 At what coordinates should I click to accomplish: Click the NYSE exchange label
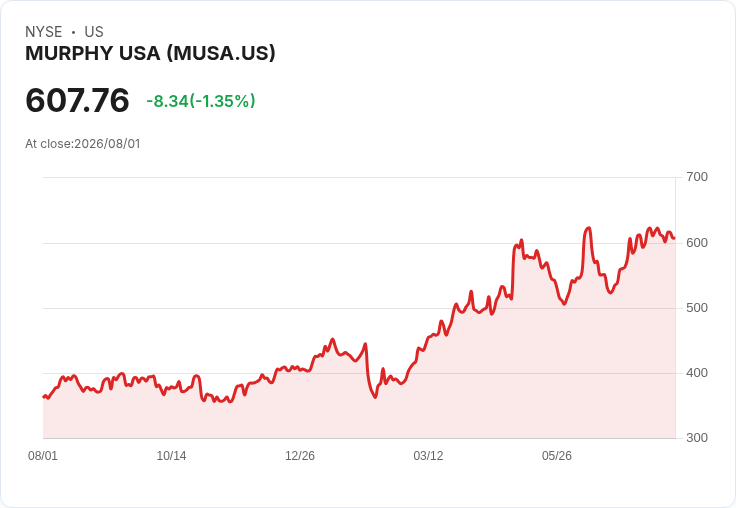44,32
